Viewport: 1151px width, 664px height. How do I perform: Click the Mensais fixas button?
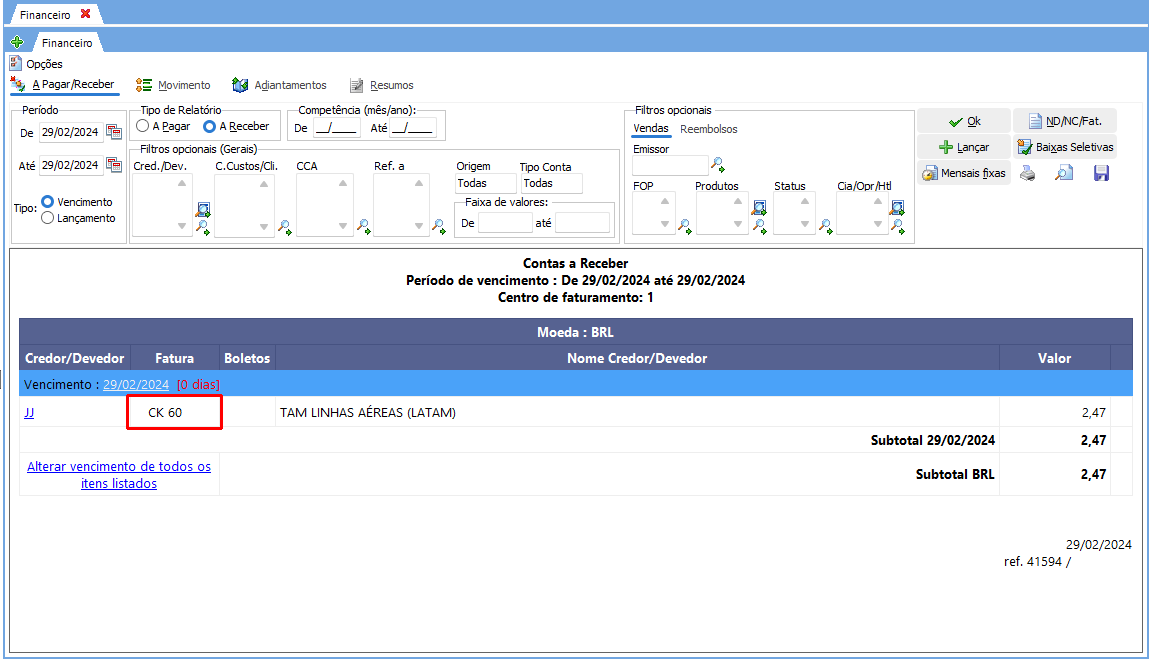pyautogui.click(x=964, y=173)
